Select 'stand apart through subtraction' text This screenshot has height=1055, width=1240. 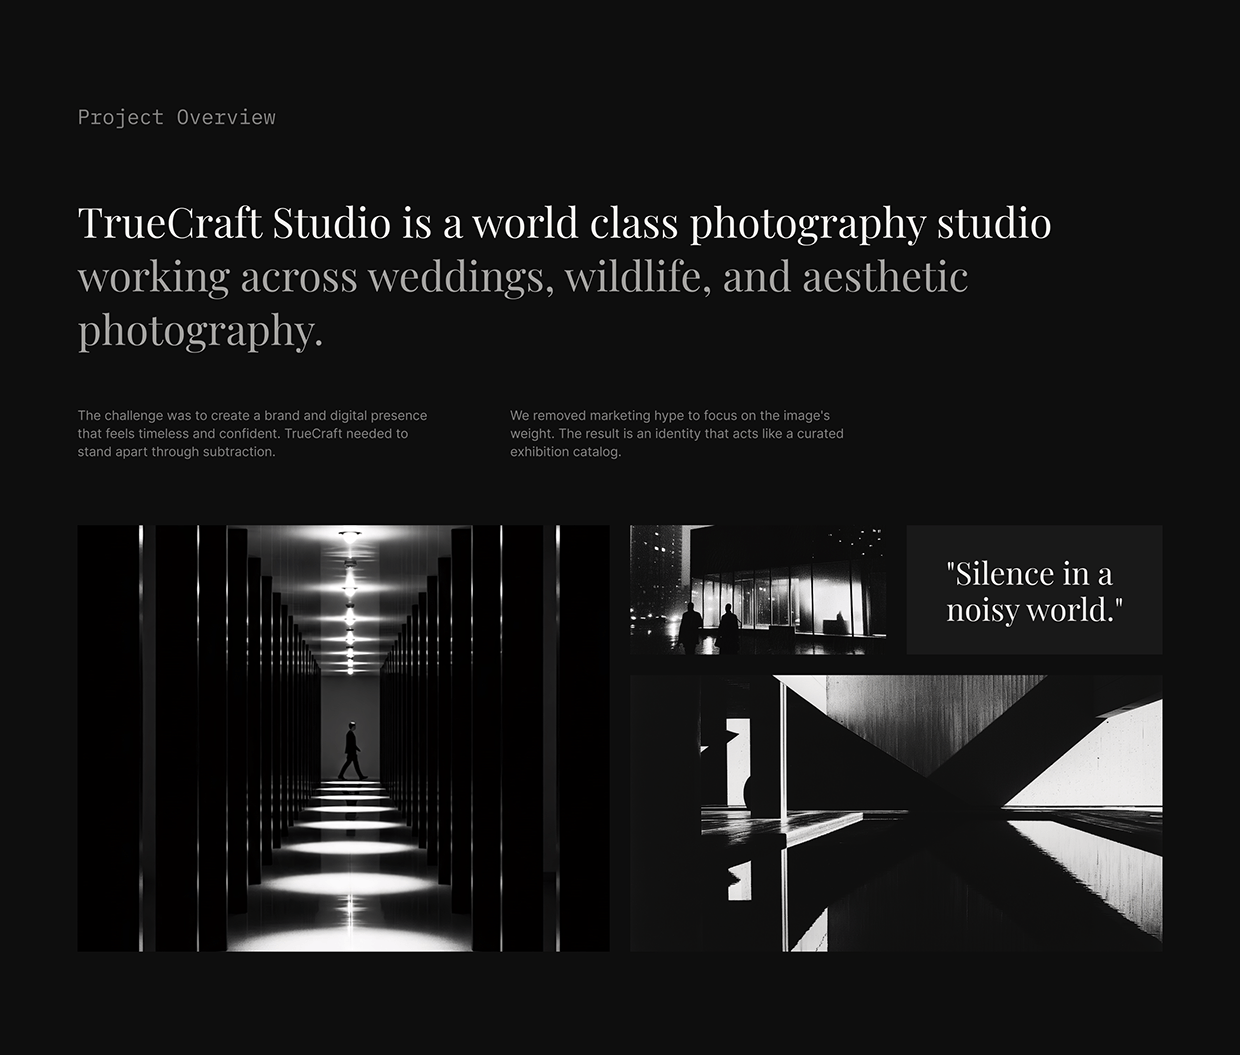175,451
